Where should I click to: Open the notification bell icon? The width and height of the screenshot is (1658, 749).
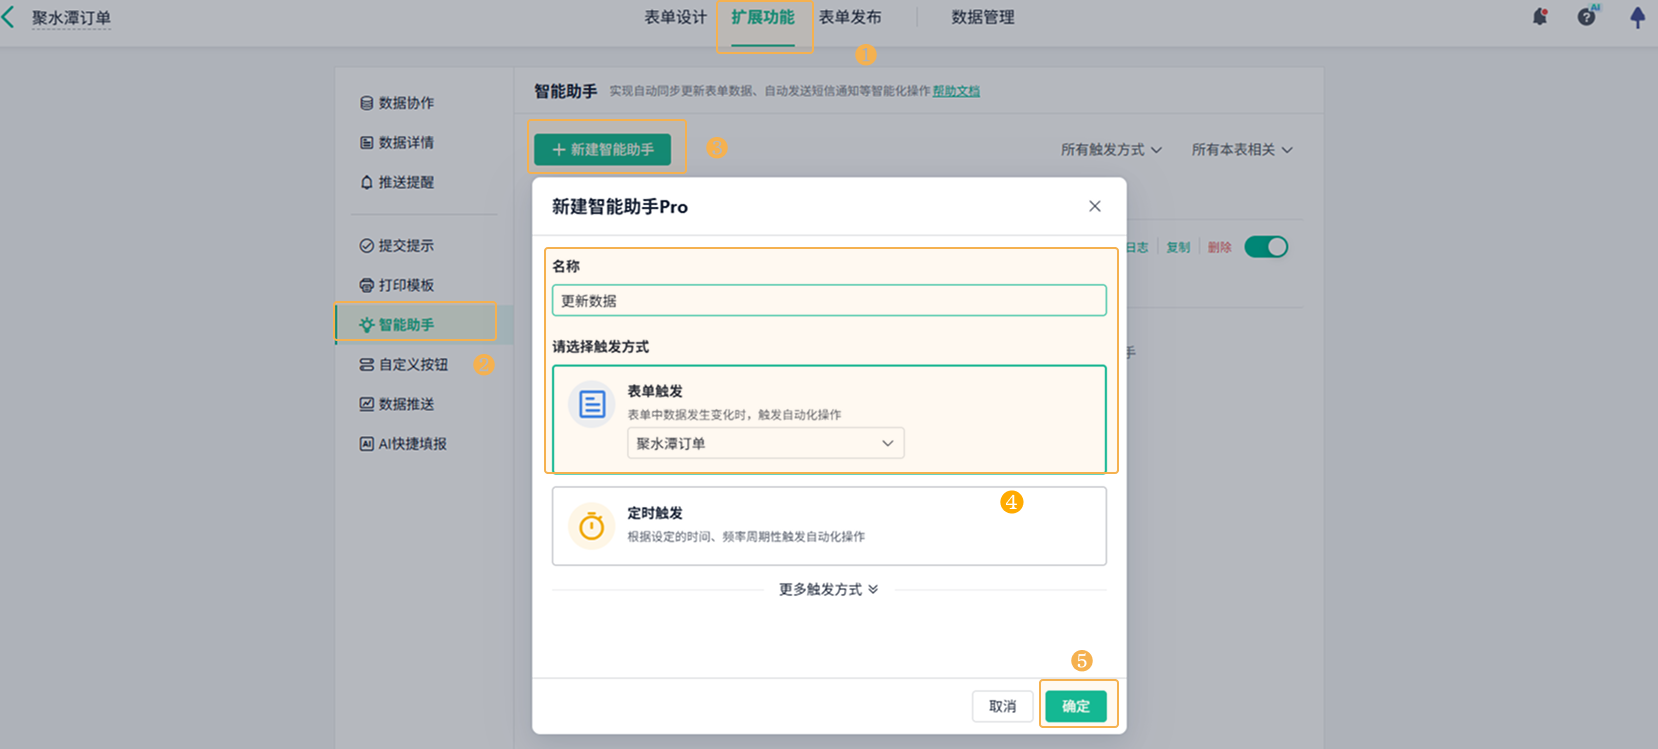coord(1540,17)
